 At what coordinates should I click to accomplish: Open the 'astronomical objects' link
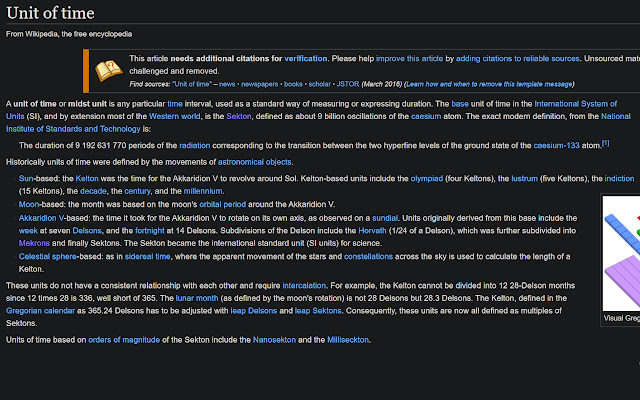pos(255,162)
